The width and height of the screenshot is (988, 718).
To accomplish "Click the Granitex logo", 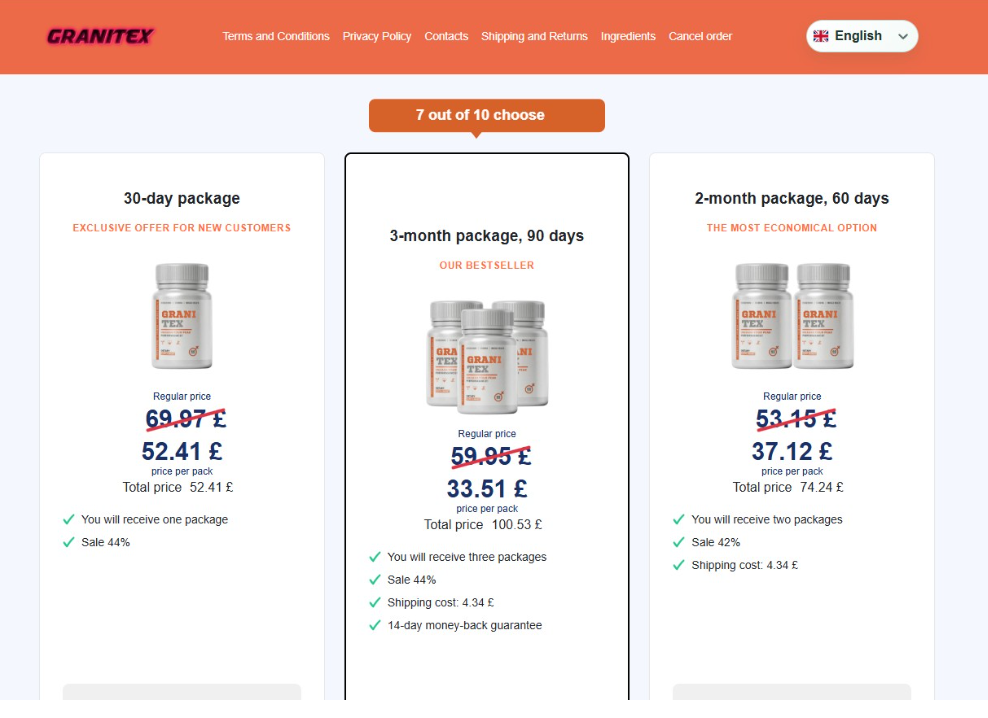I will tap(100, 36).
